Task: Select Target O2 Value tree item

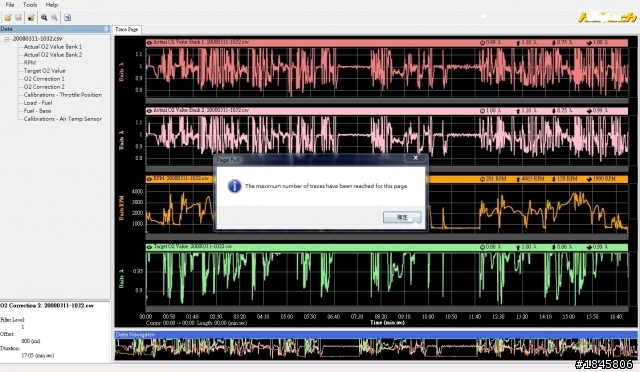Action: [x=44, y=71]
